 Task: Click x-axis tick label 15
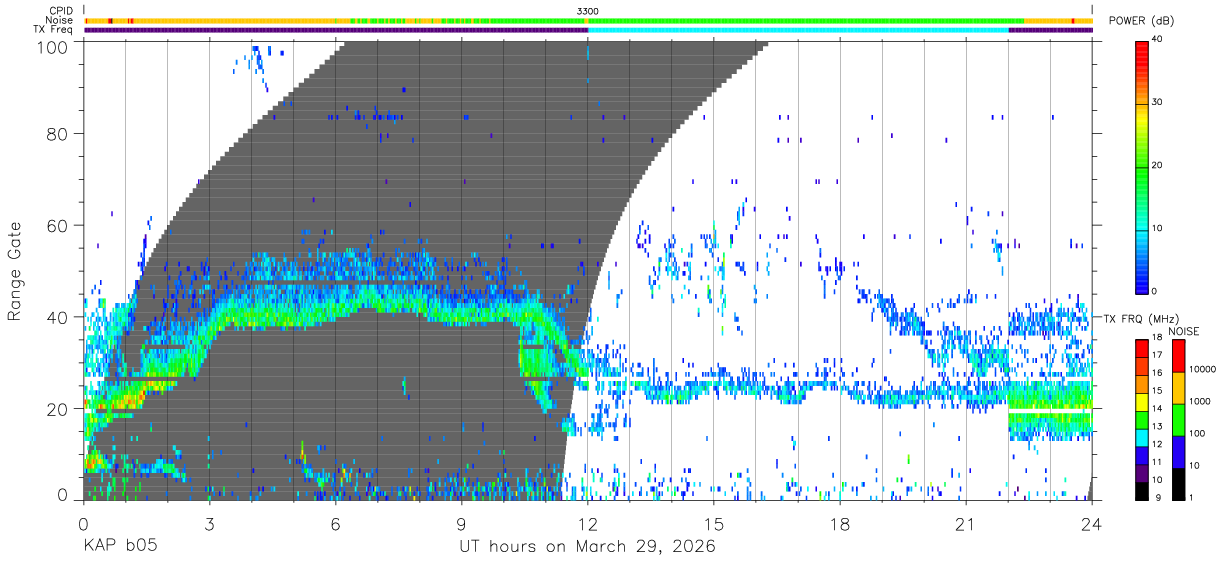click(x=714, y=525)
